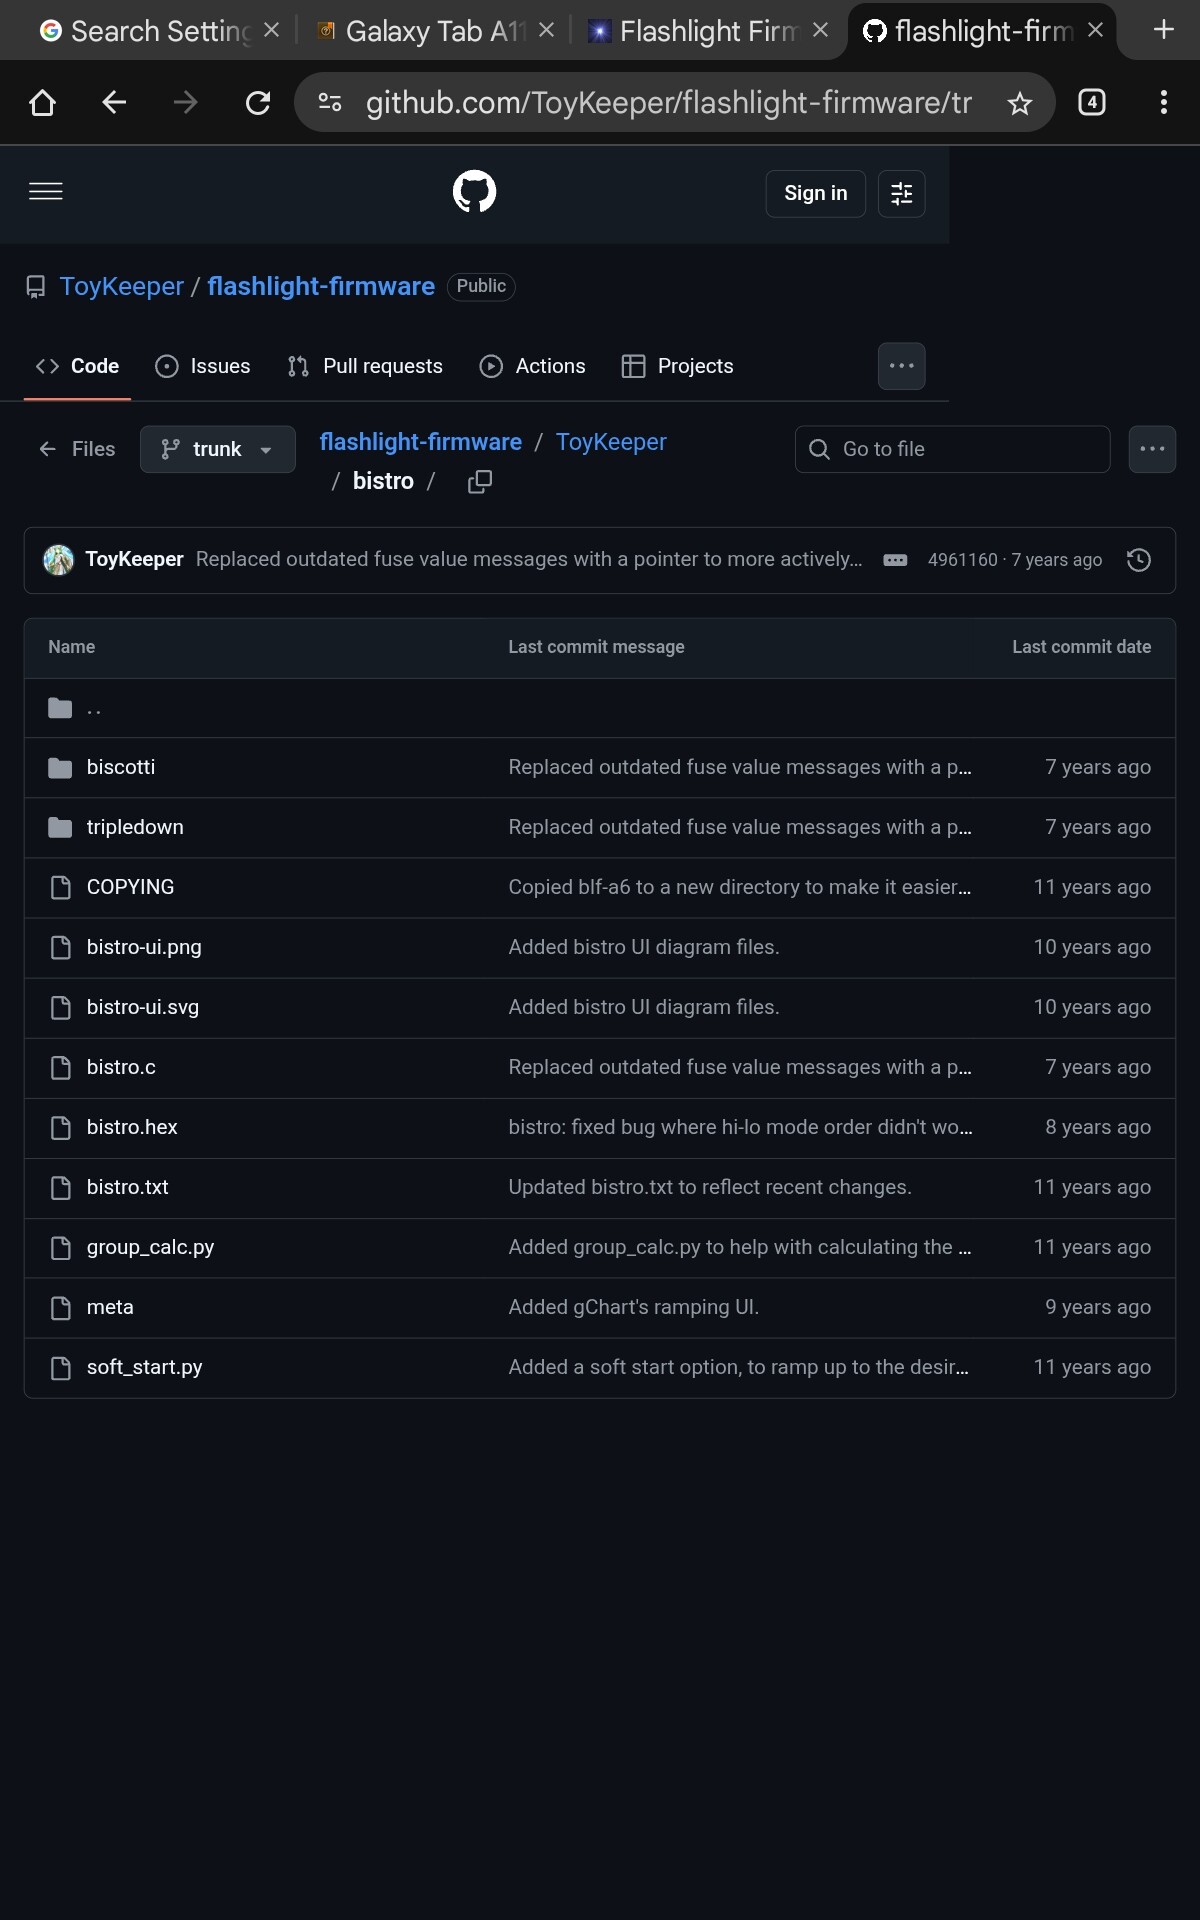Open more repository tabs overflow menu
Viewport: 1200px width, 1920px height.
click(901, 366)
